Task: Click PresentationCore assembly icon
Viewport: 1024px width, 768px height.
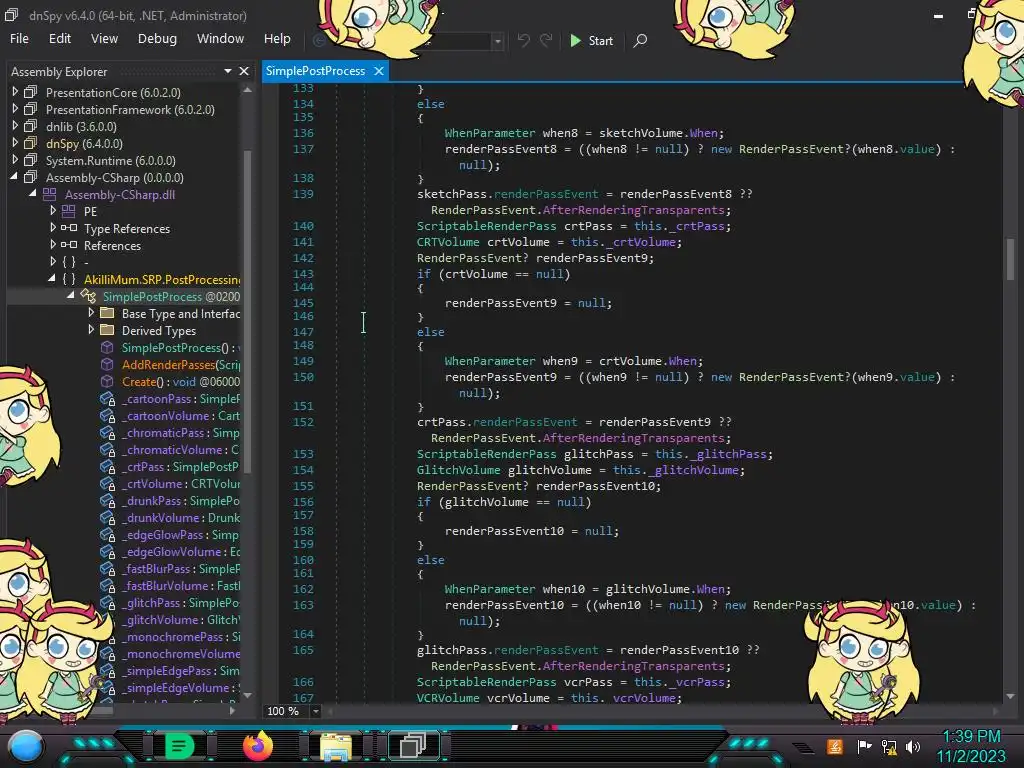Action: [31, 92]
